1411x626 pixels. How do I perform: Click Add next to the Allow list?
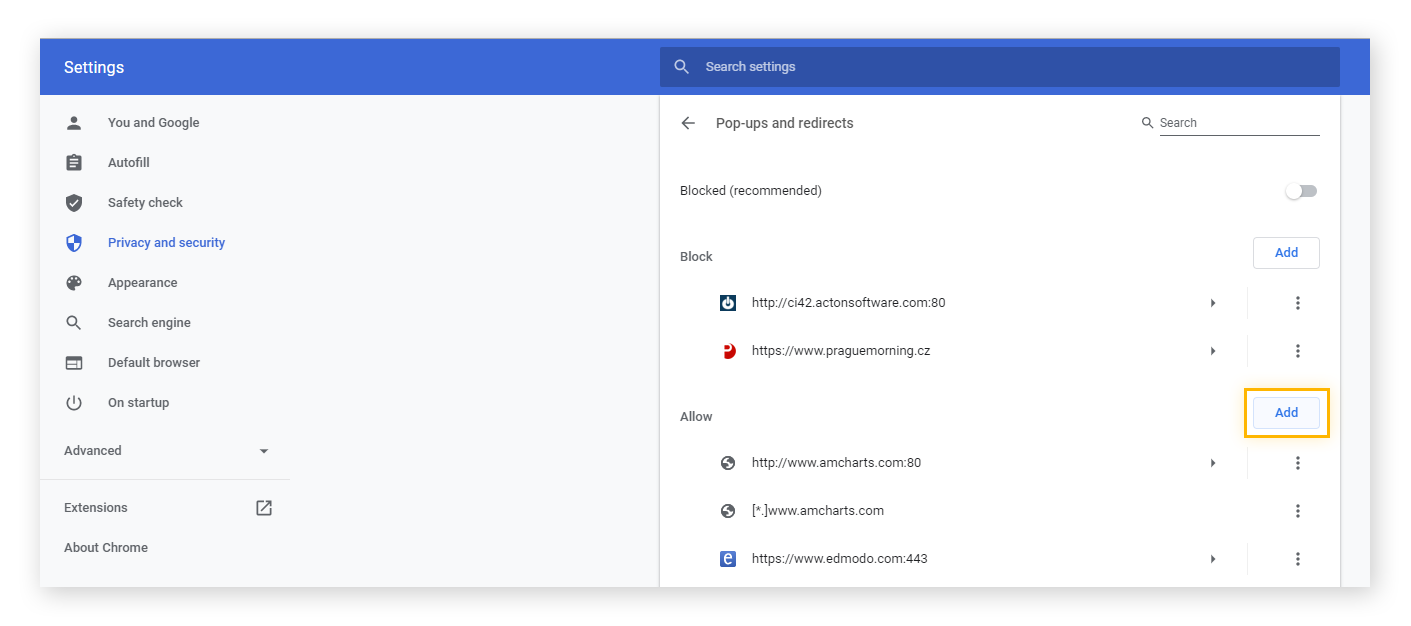tap(1286, 412)
